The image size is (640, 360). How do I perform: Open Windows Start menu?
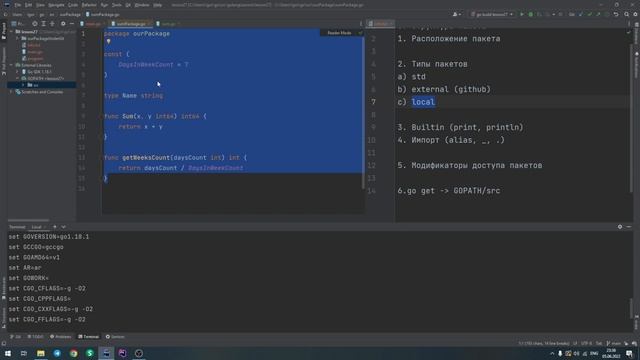tap(7, 353)
